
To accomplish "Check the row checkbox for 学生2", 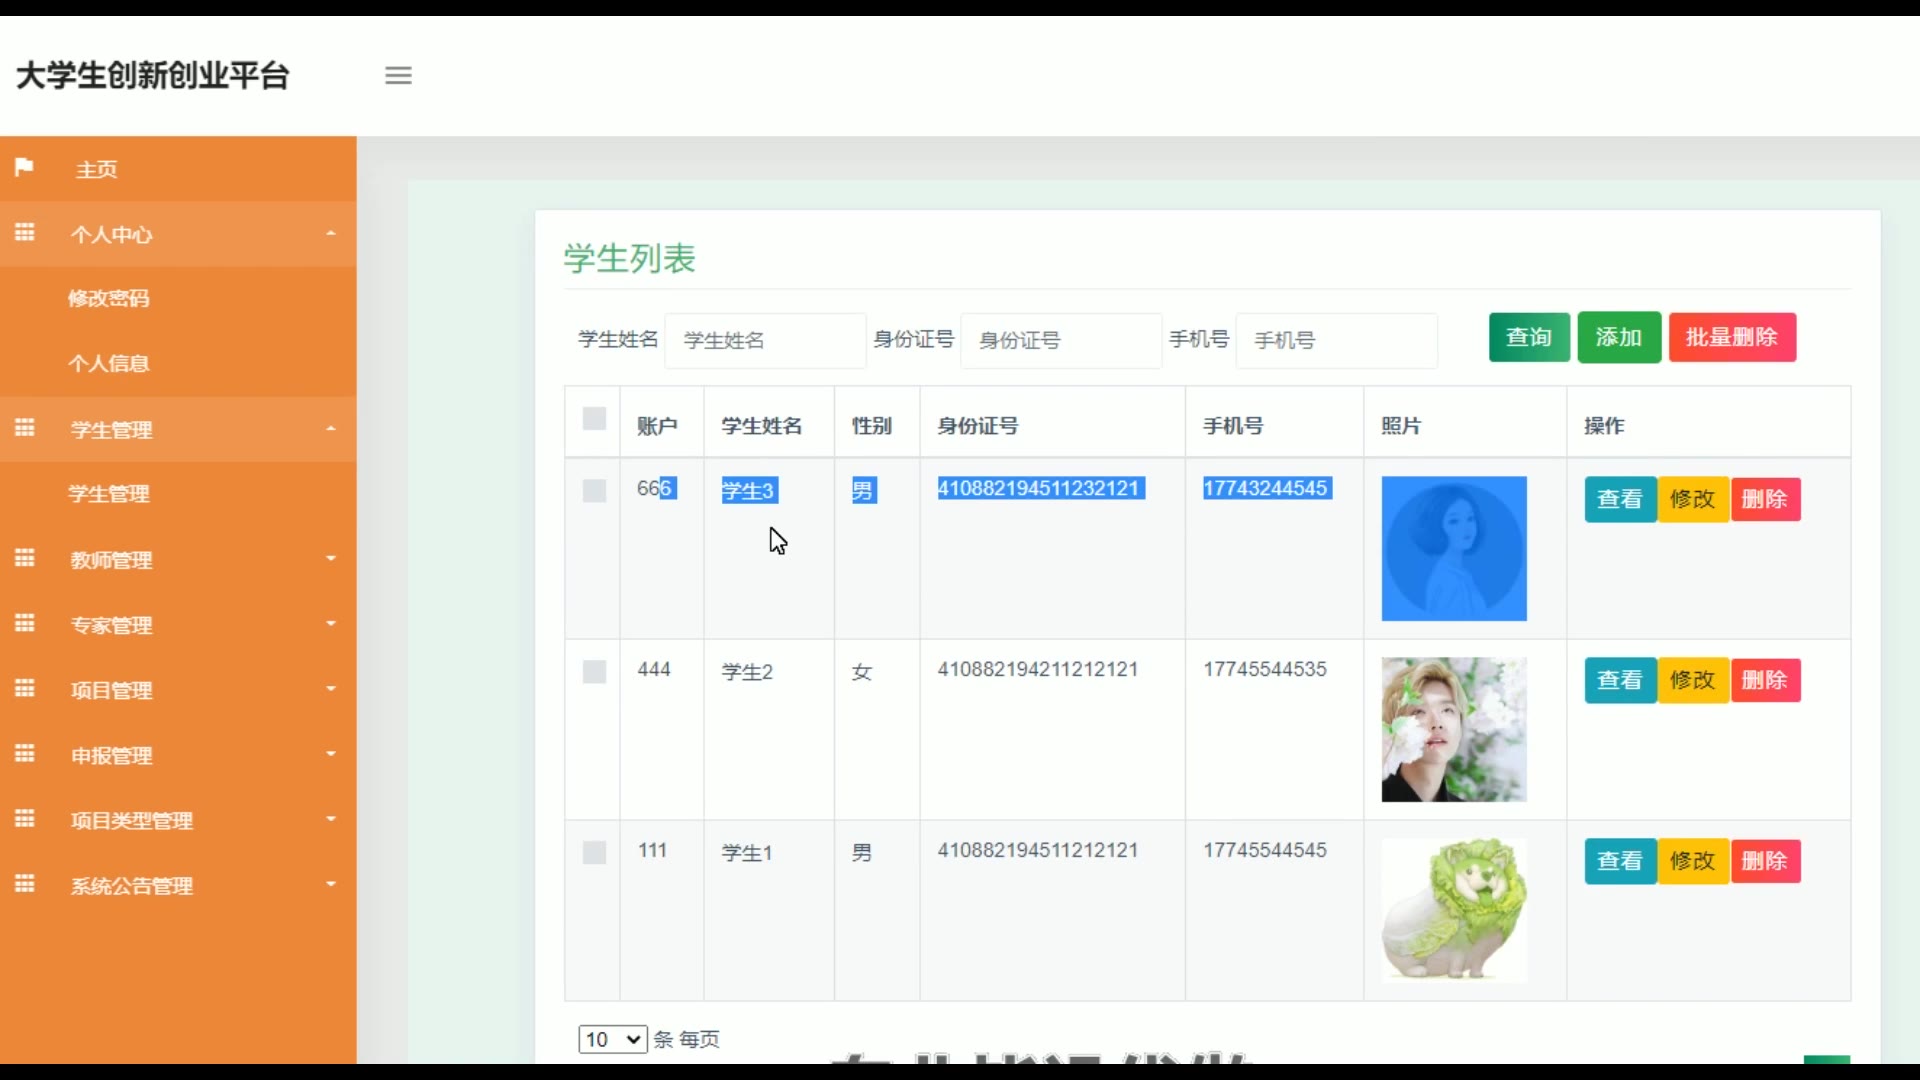I will [594, 672].
